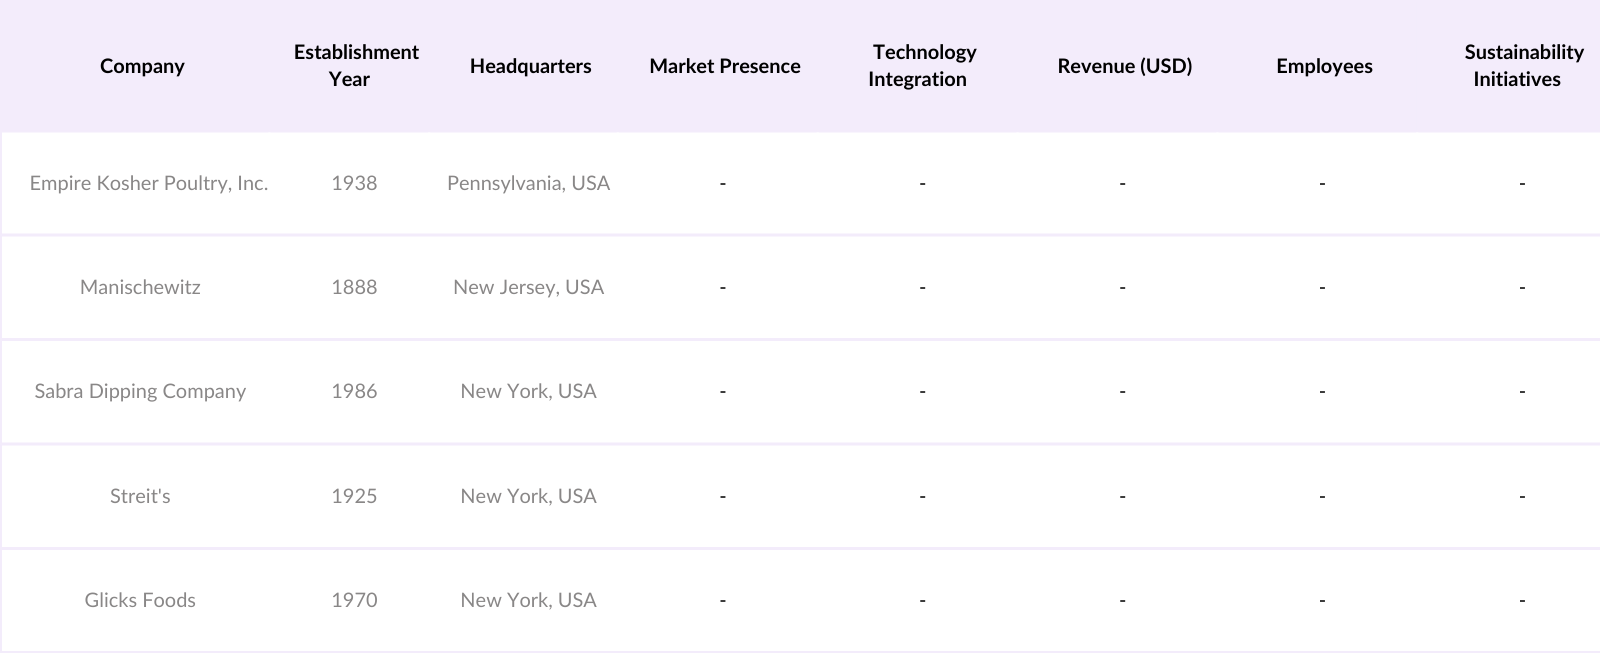Click Empire Kosher's Employees dash cell

tap(1323, 183)
